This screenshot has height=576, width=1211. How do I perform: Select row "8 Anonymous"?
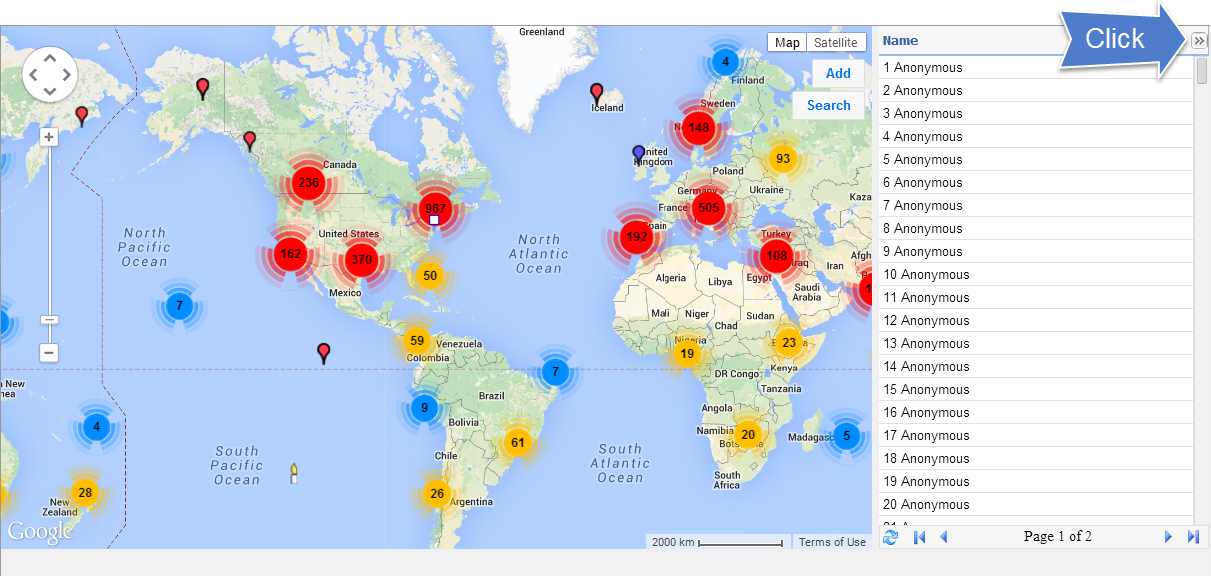tap(1036, 229)
